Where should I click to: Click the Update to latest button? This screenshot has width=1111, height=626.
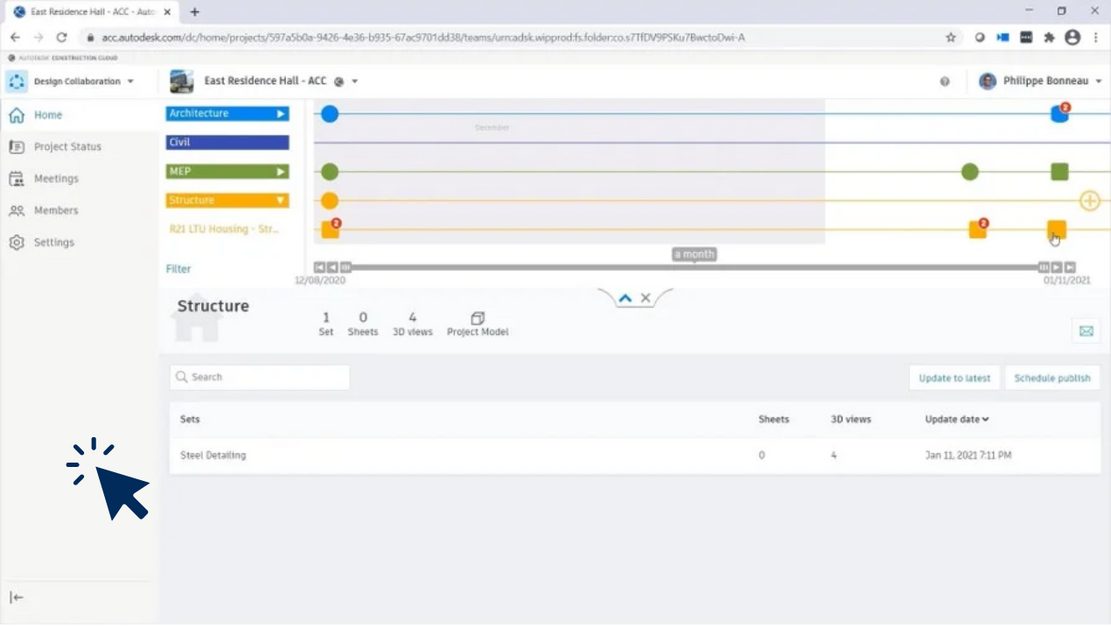954,377
